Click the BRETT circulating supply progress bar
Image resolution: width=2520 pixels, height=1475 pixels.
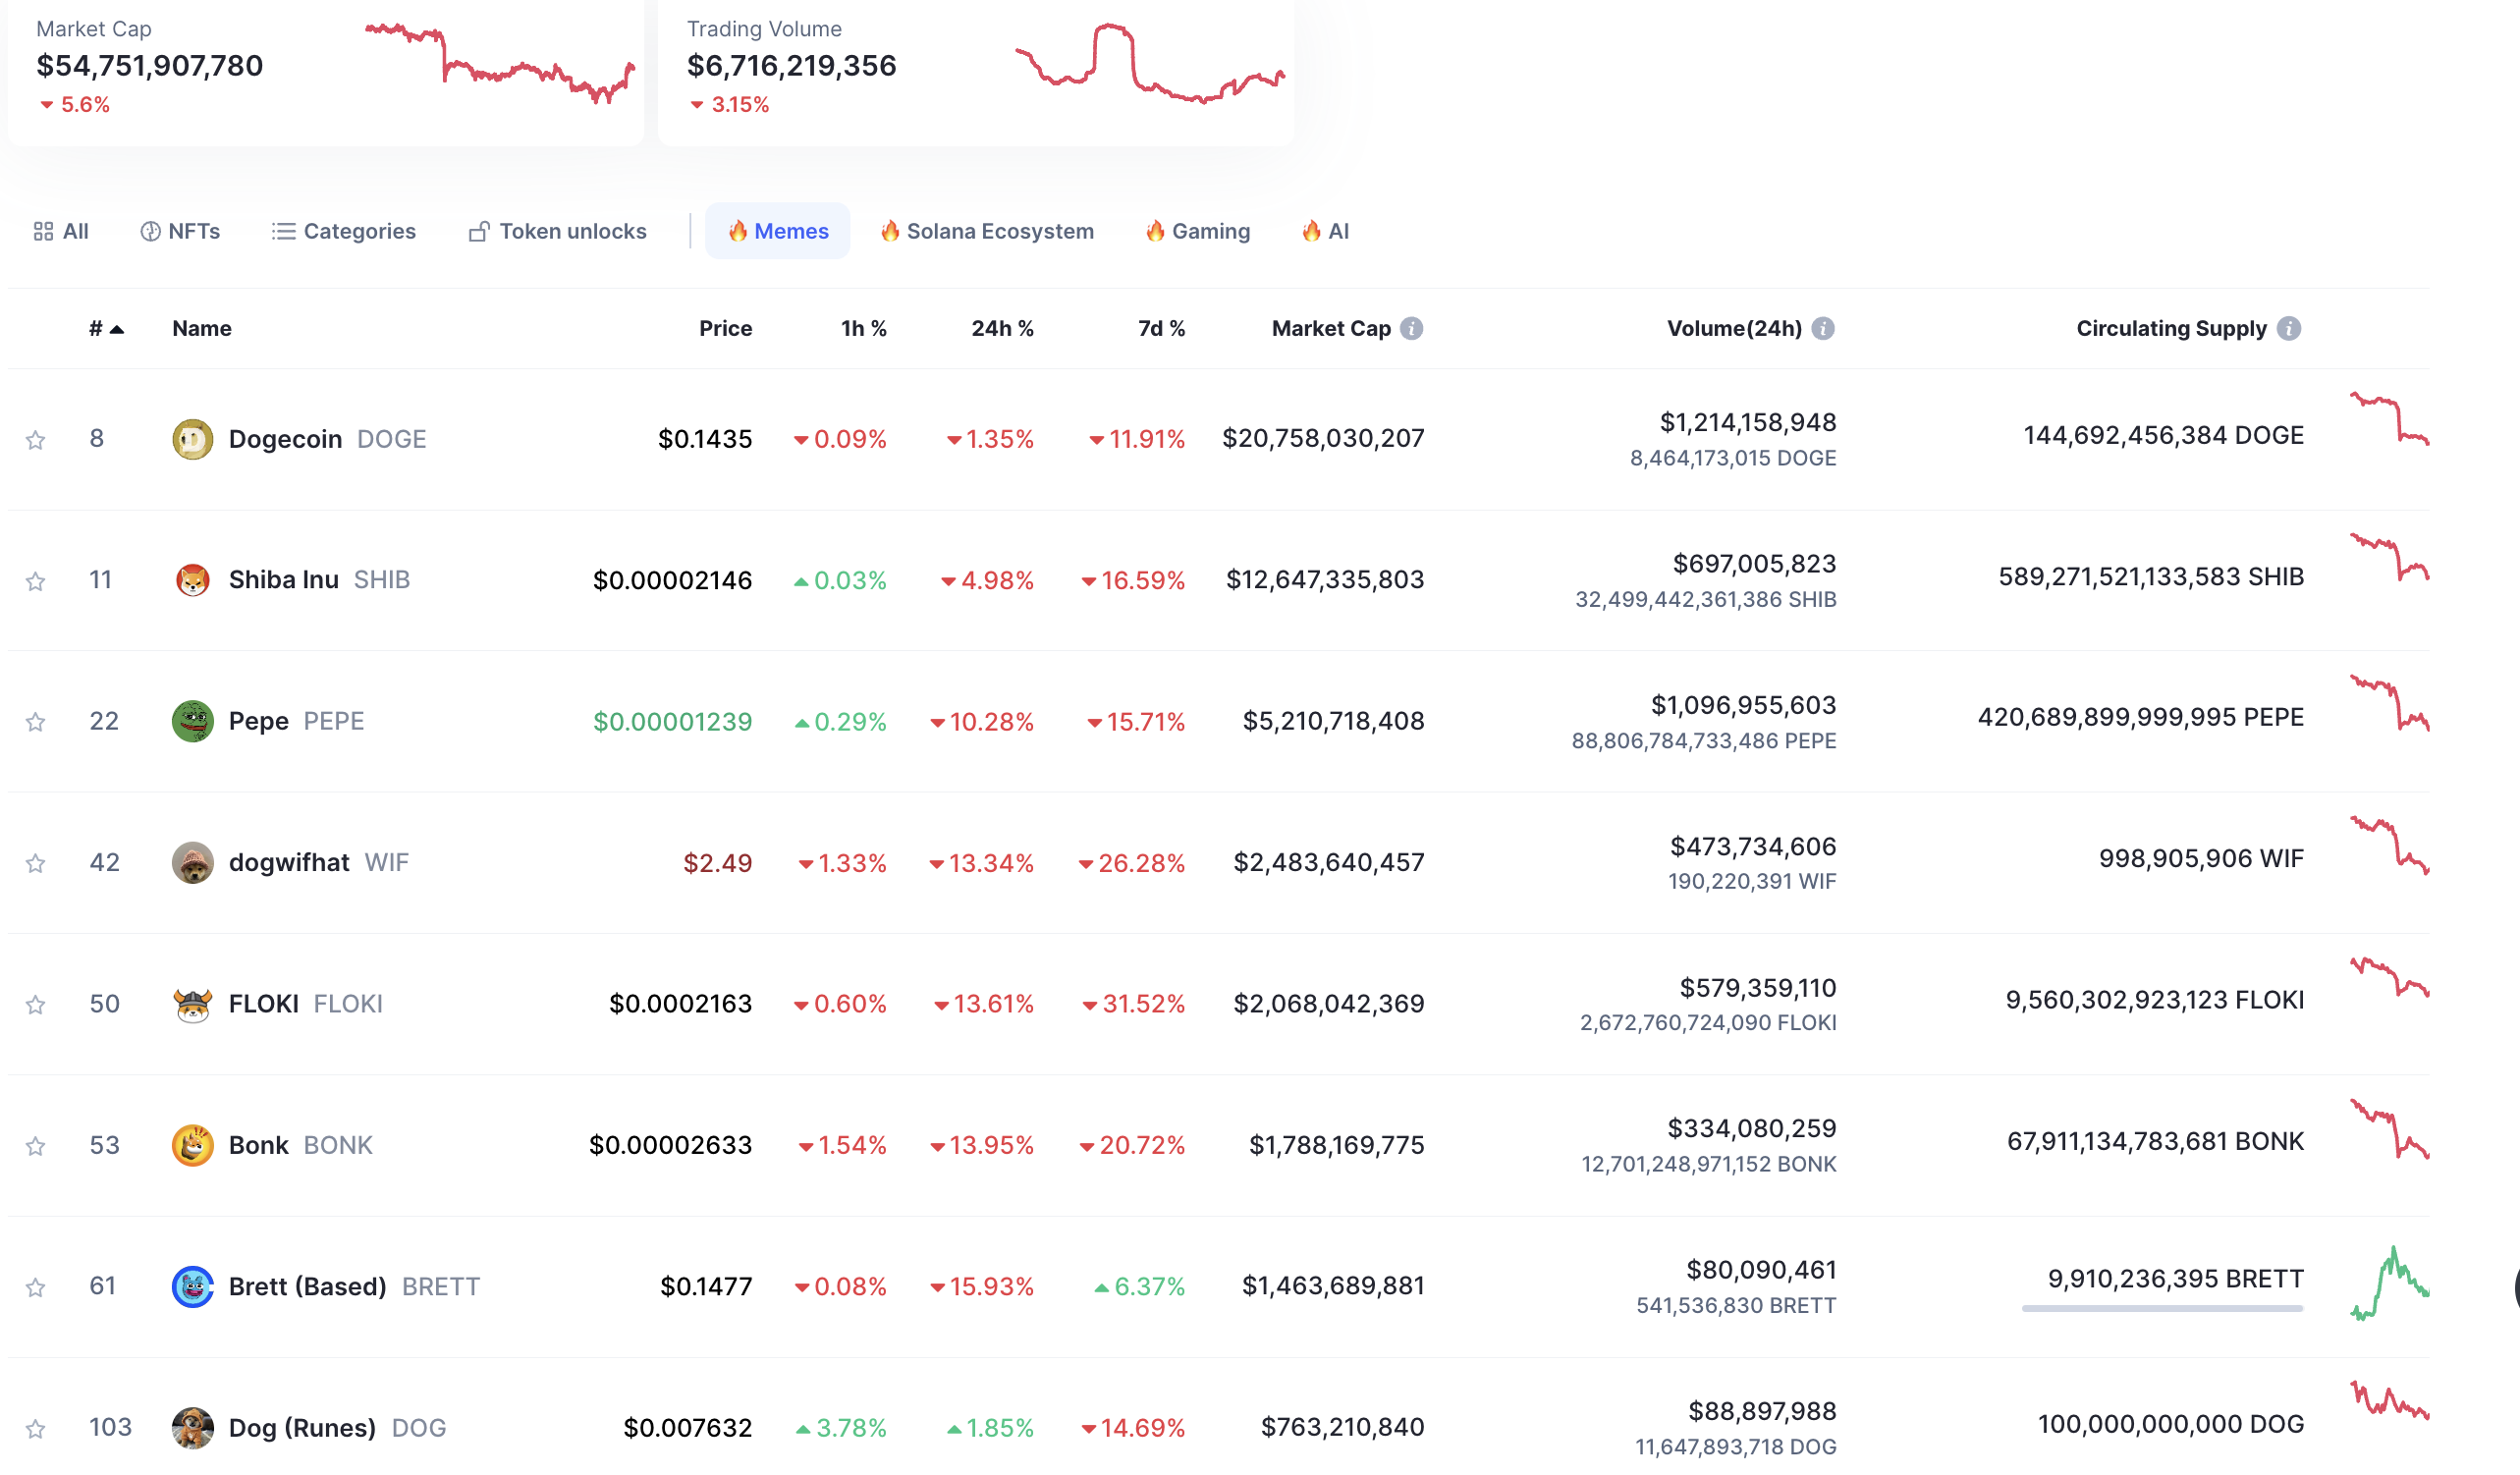coord(2161,1307)
